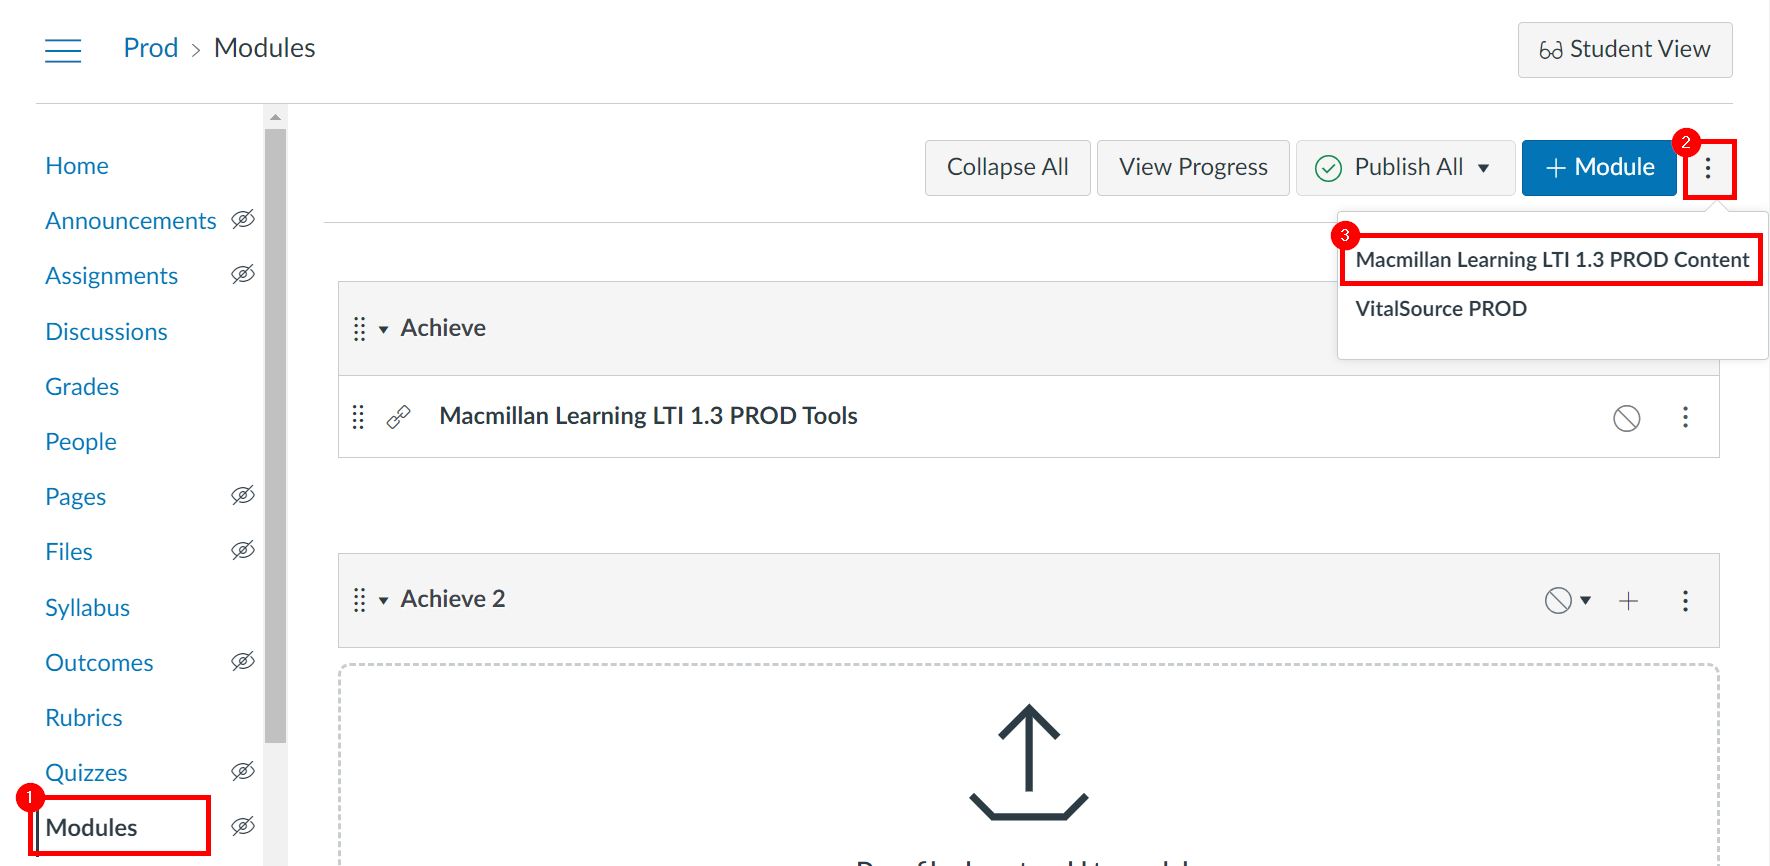
Task: Click the link icon beside Macmillan Learning Tools
Action: point(398,416)
